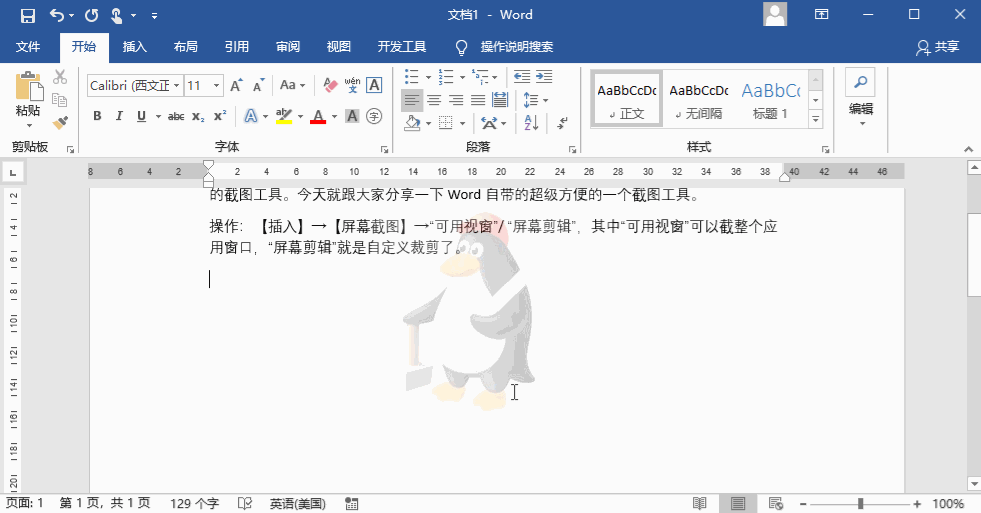The height and width of the screenshot is (513, 981).
Task: Toggle touch/mouse mode icon
Action: [116, 15]
